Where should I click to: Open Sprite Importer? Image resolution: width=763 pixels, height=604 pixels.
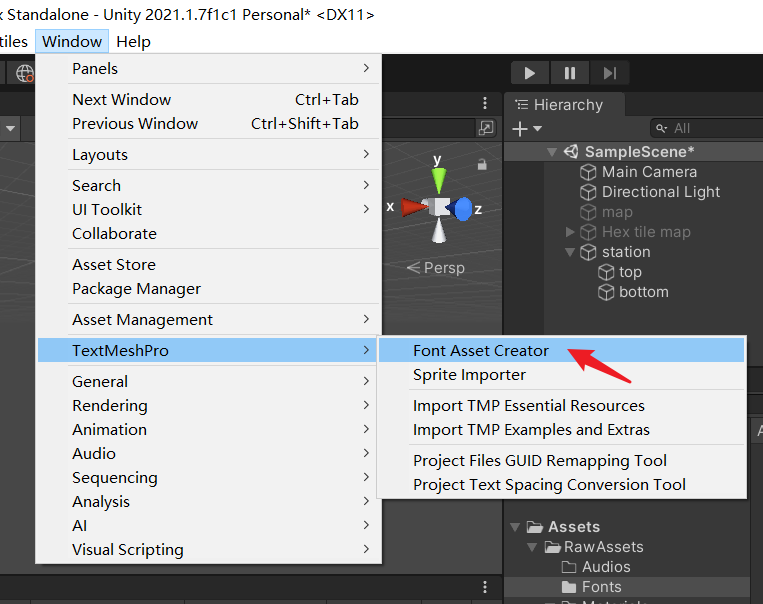[x=562, y=375]
